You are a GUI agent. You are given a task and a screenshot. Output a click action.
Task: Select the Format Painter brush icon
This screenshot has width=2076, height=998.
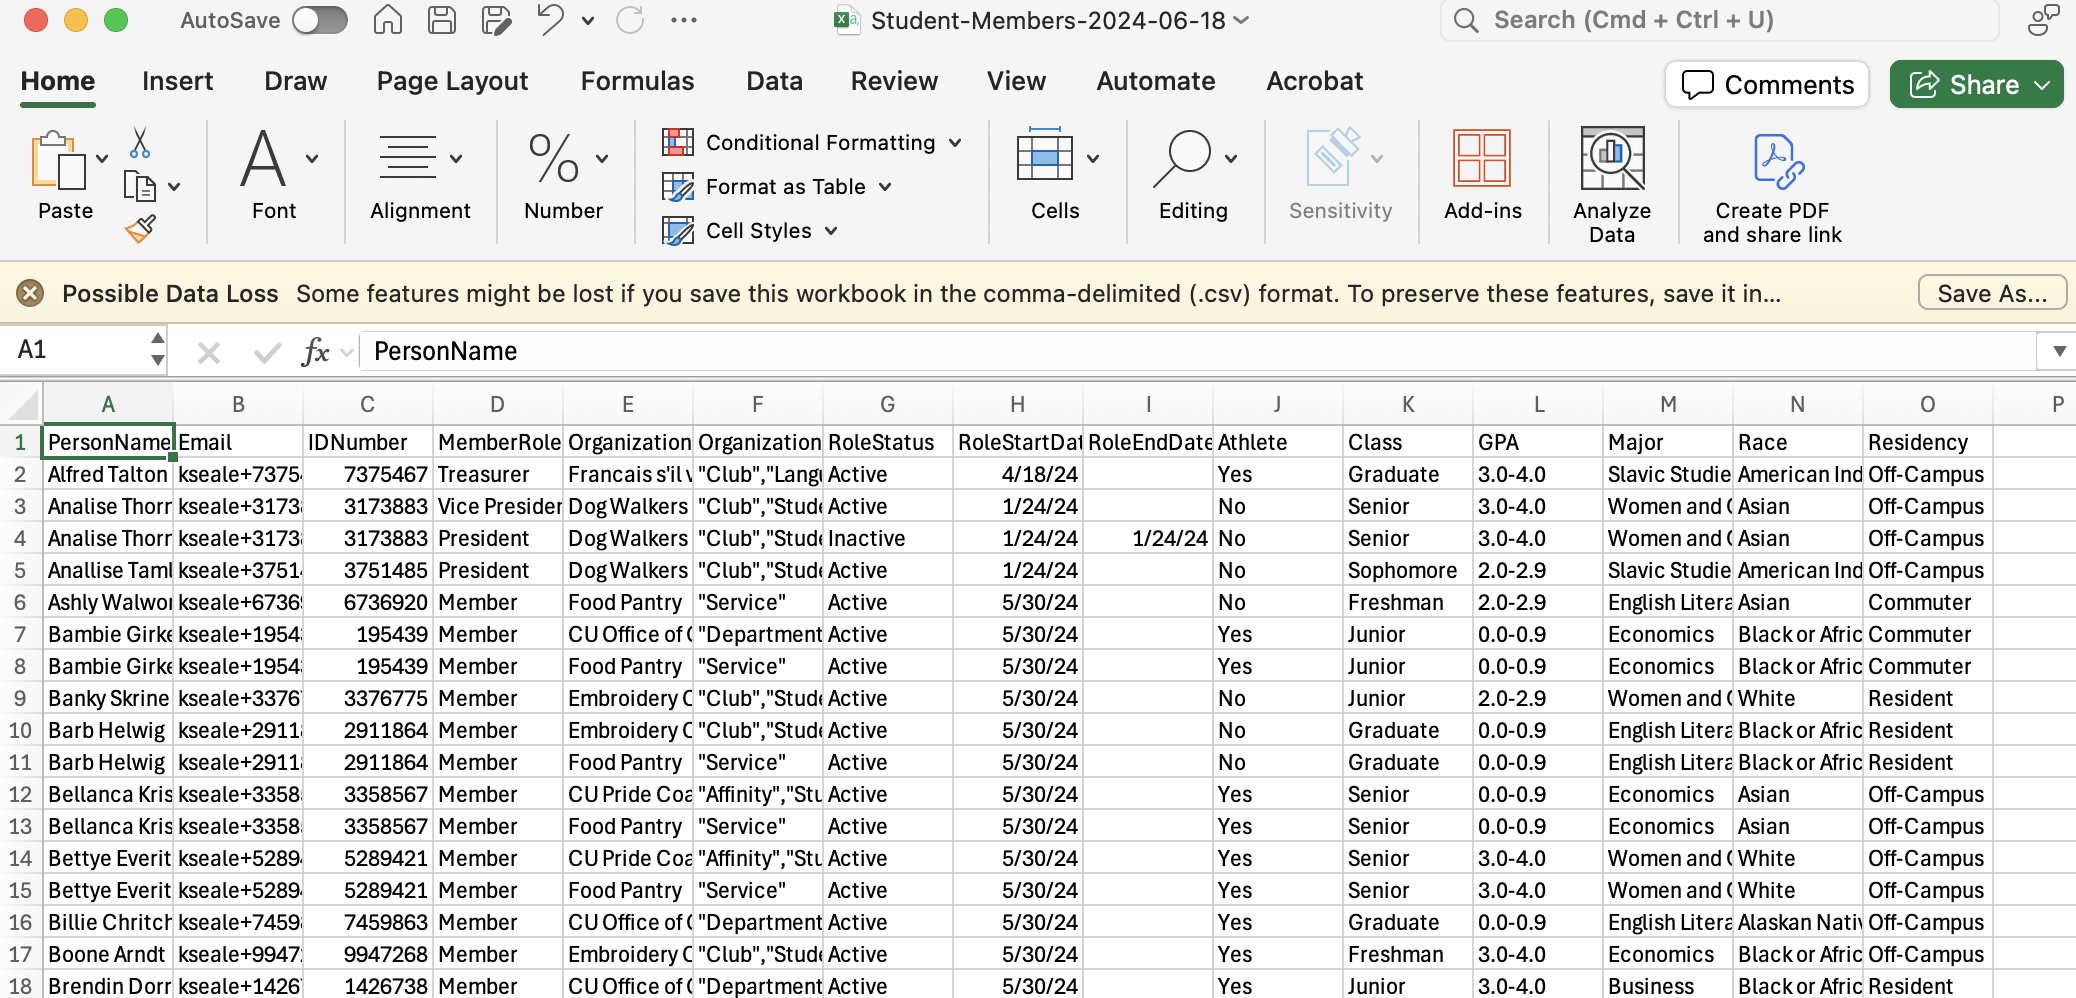coord(140,229)
